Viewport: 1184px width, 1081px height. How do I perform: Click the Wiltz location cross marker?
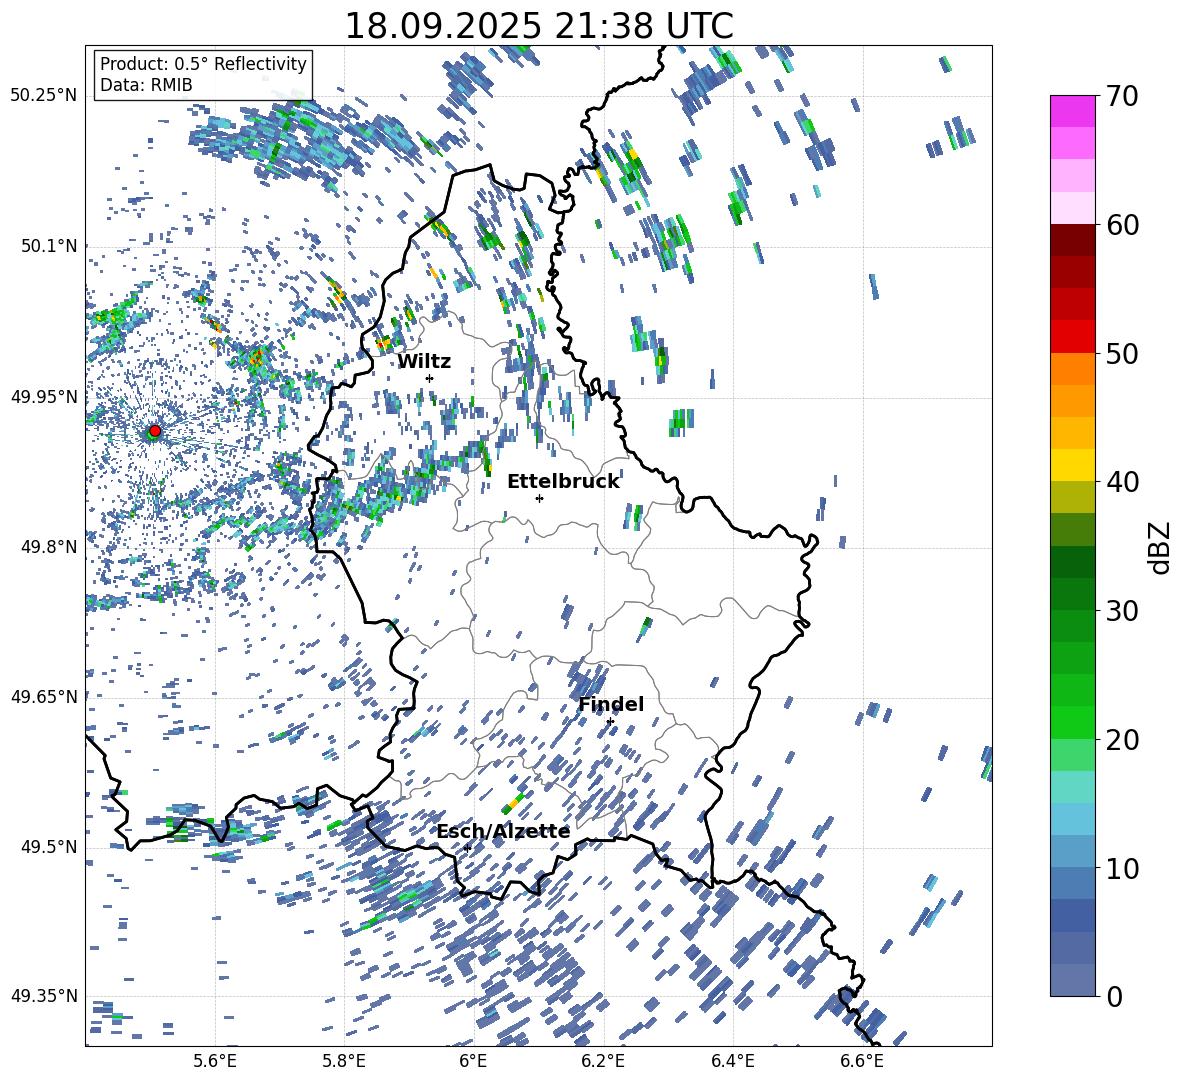(x=430, y=378)
